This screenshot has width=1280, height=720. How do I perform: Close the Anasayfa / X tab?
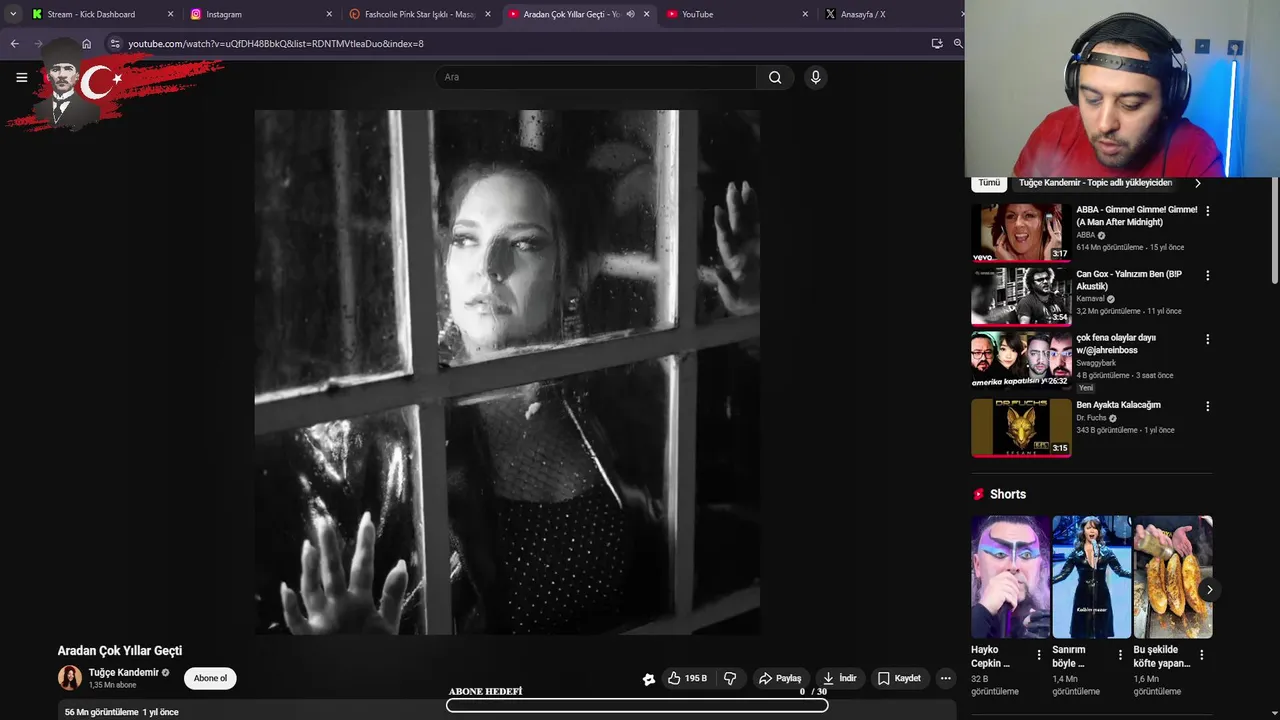[963, 14]
